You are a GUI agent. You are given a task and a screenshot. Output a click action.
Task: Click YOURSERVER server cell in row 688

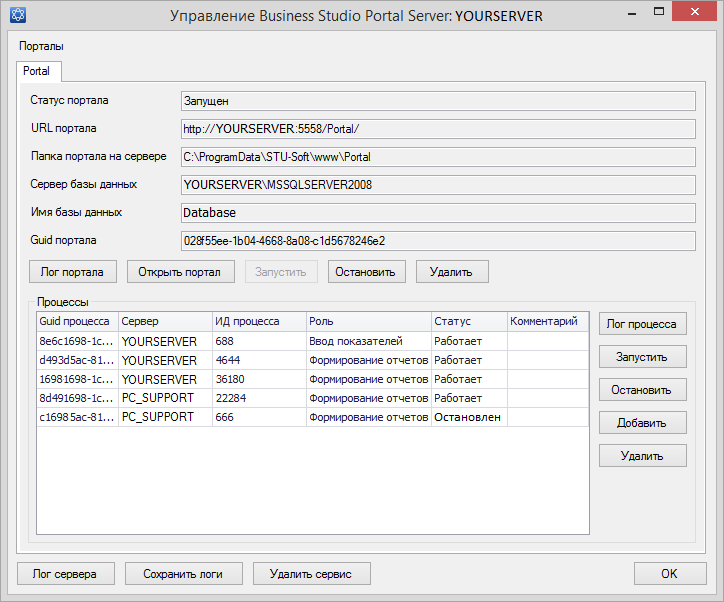tap(165, 341)
